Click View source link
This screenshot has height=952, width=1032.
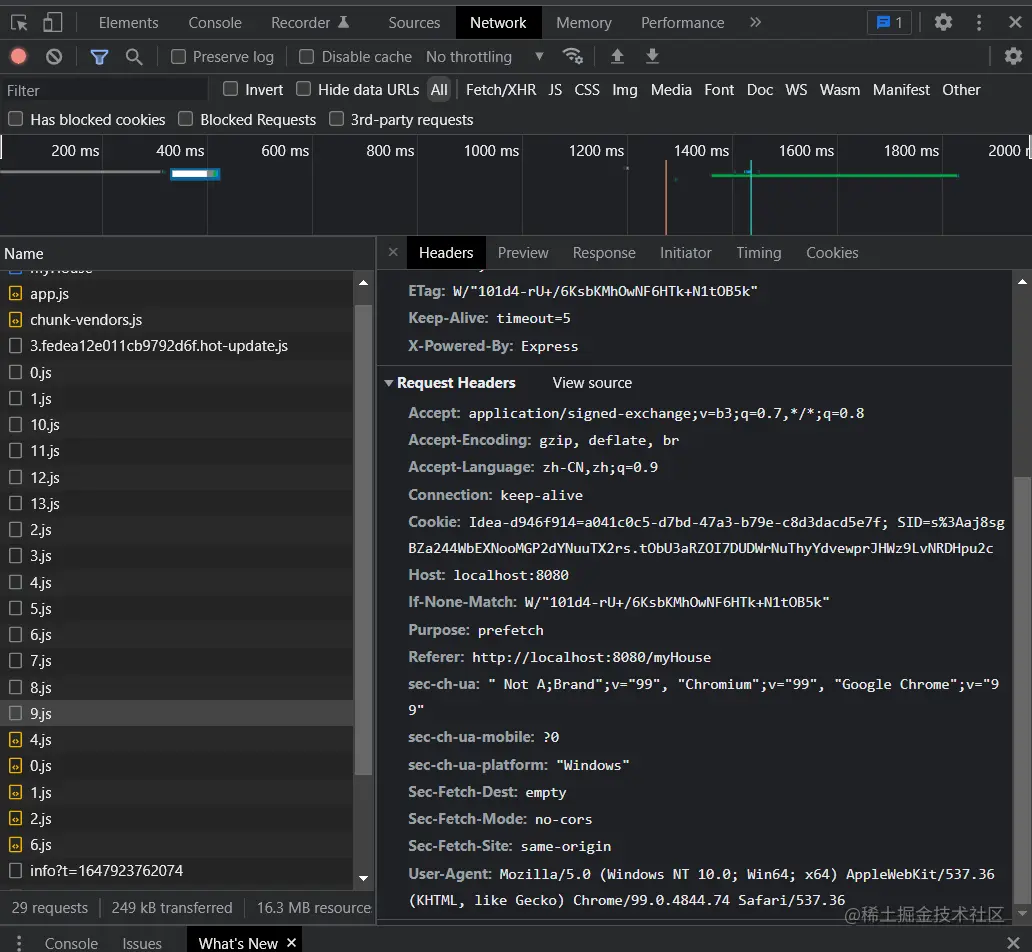click(592, 383)
